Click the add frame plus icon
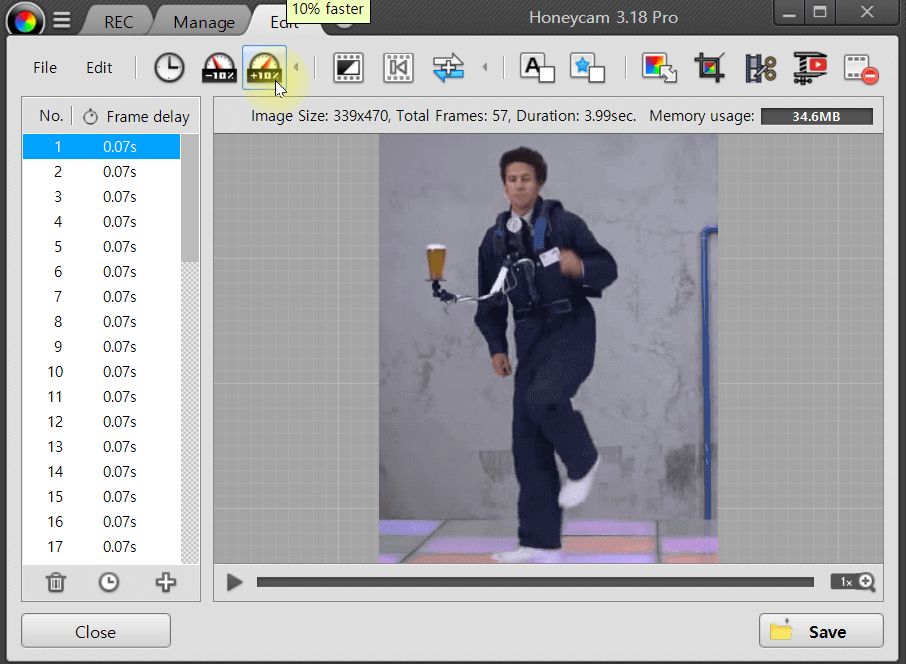 (x=165, y=582)
